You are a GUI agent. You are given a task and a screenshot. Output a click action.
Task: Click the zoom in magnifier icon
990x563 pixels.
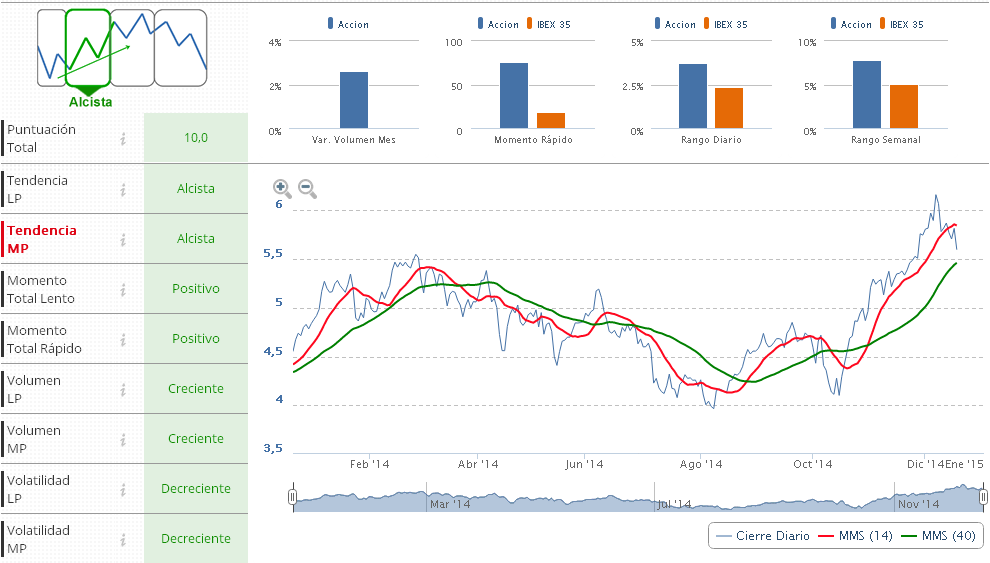(281, 188)
